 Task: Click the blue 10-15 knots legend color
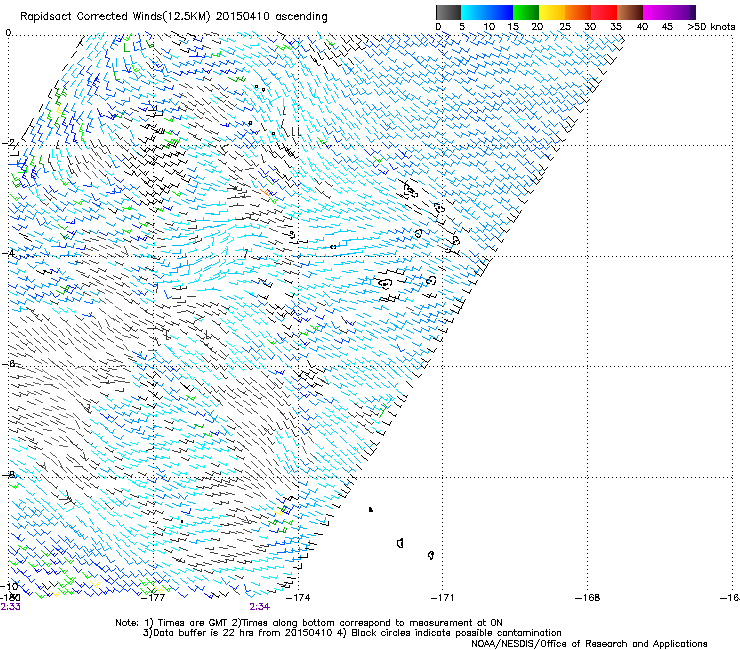[x=500, y=12]
